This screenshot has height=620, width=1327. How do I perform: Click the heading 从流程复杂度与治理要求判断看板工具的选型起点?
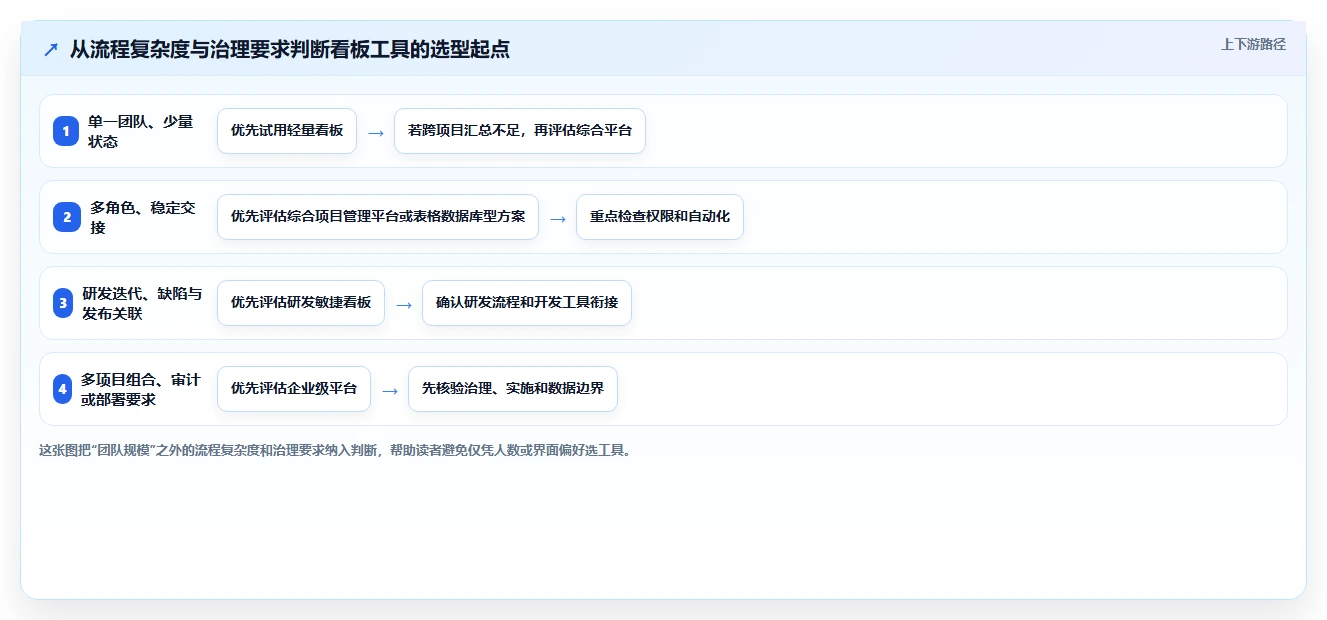290,49
